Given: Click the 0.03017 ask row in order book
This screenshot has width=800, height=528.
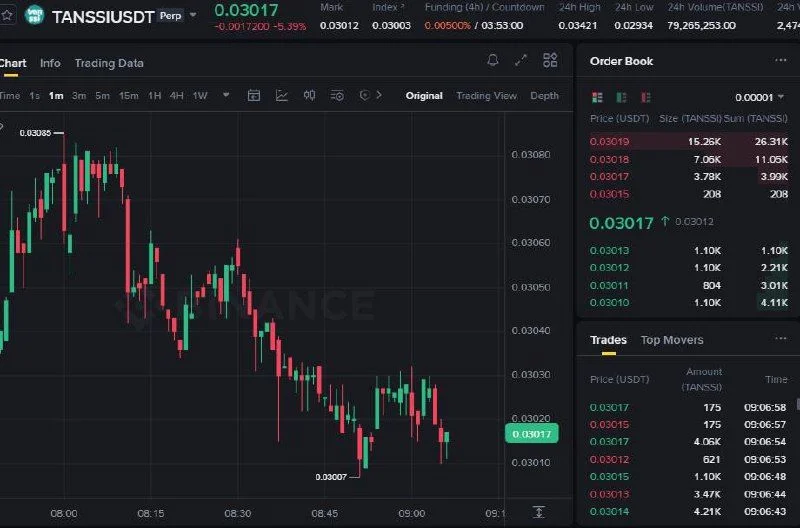Looking at the screenshot, I should (689, 177).
